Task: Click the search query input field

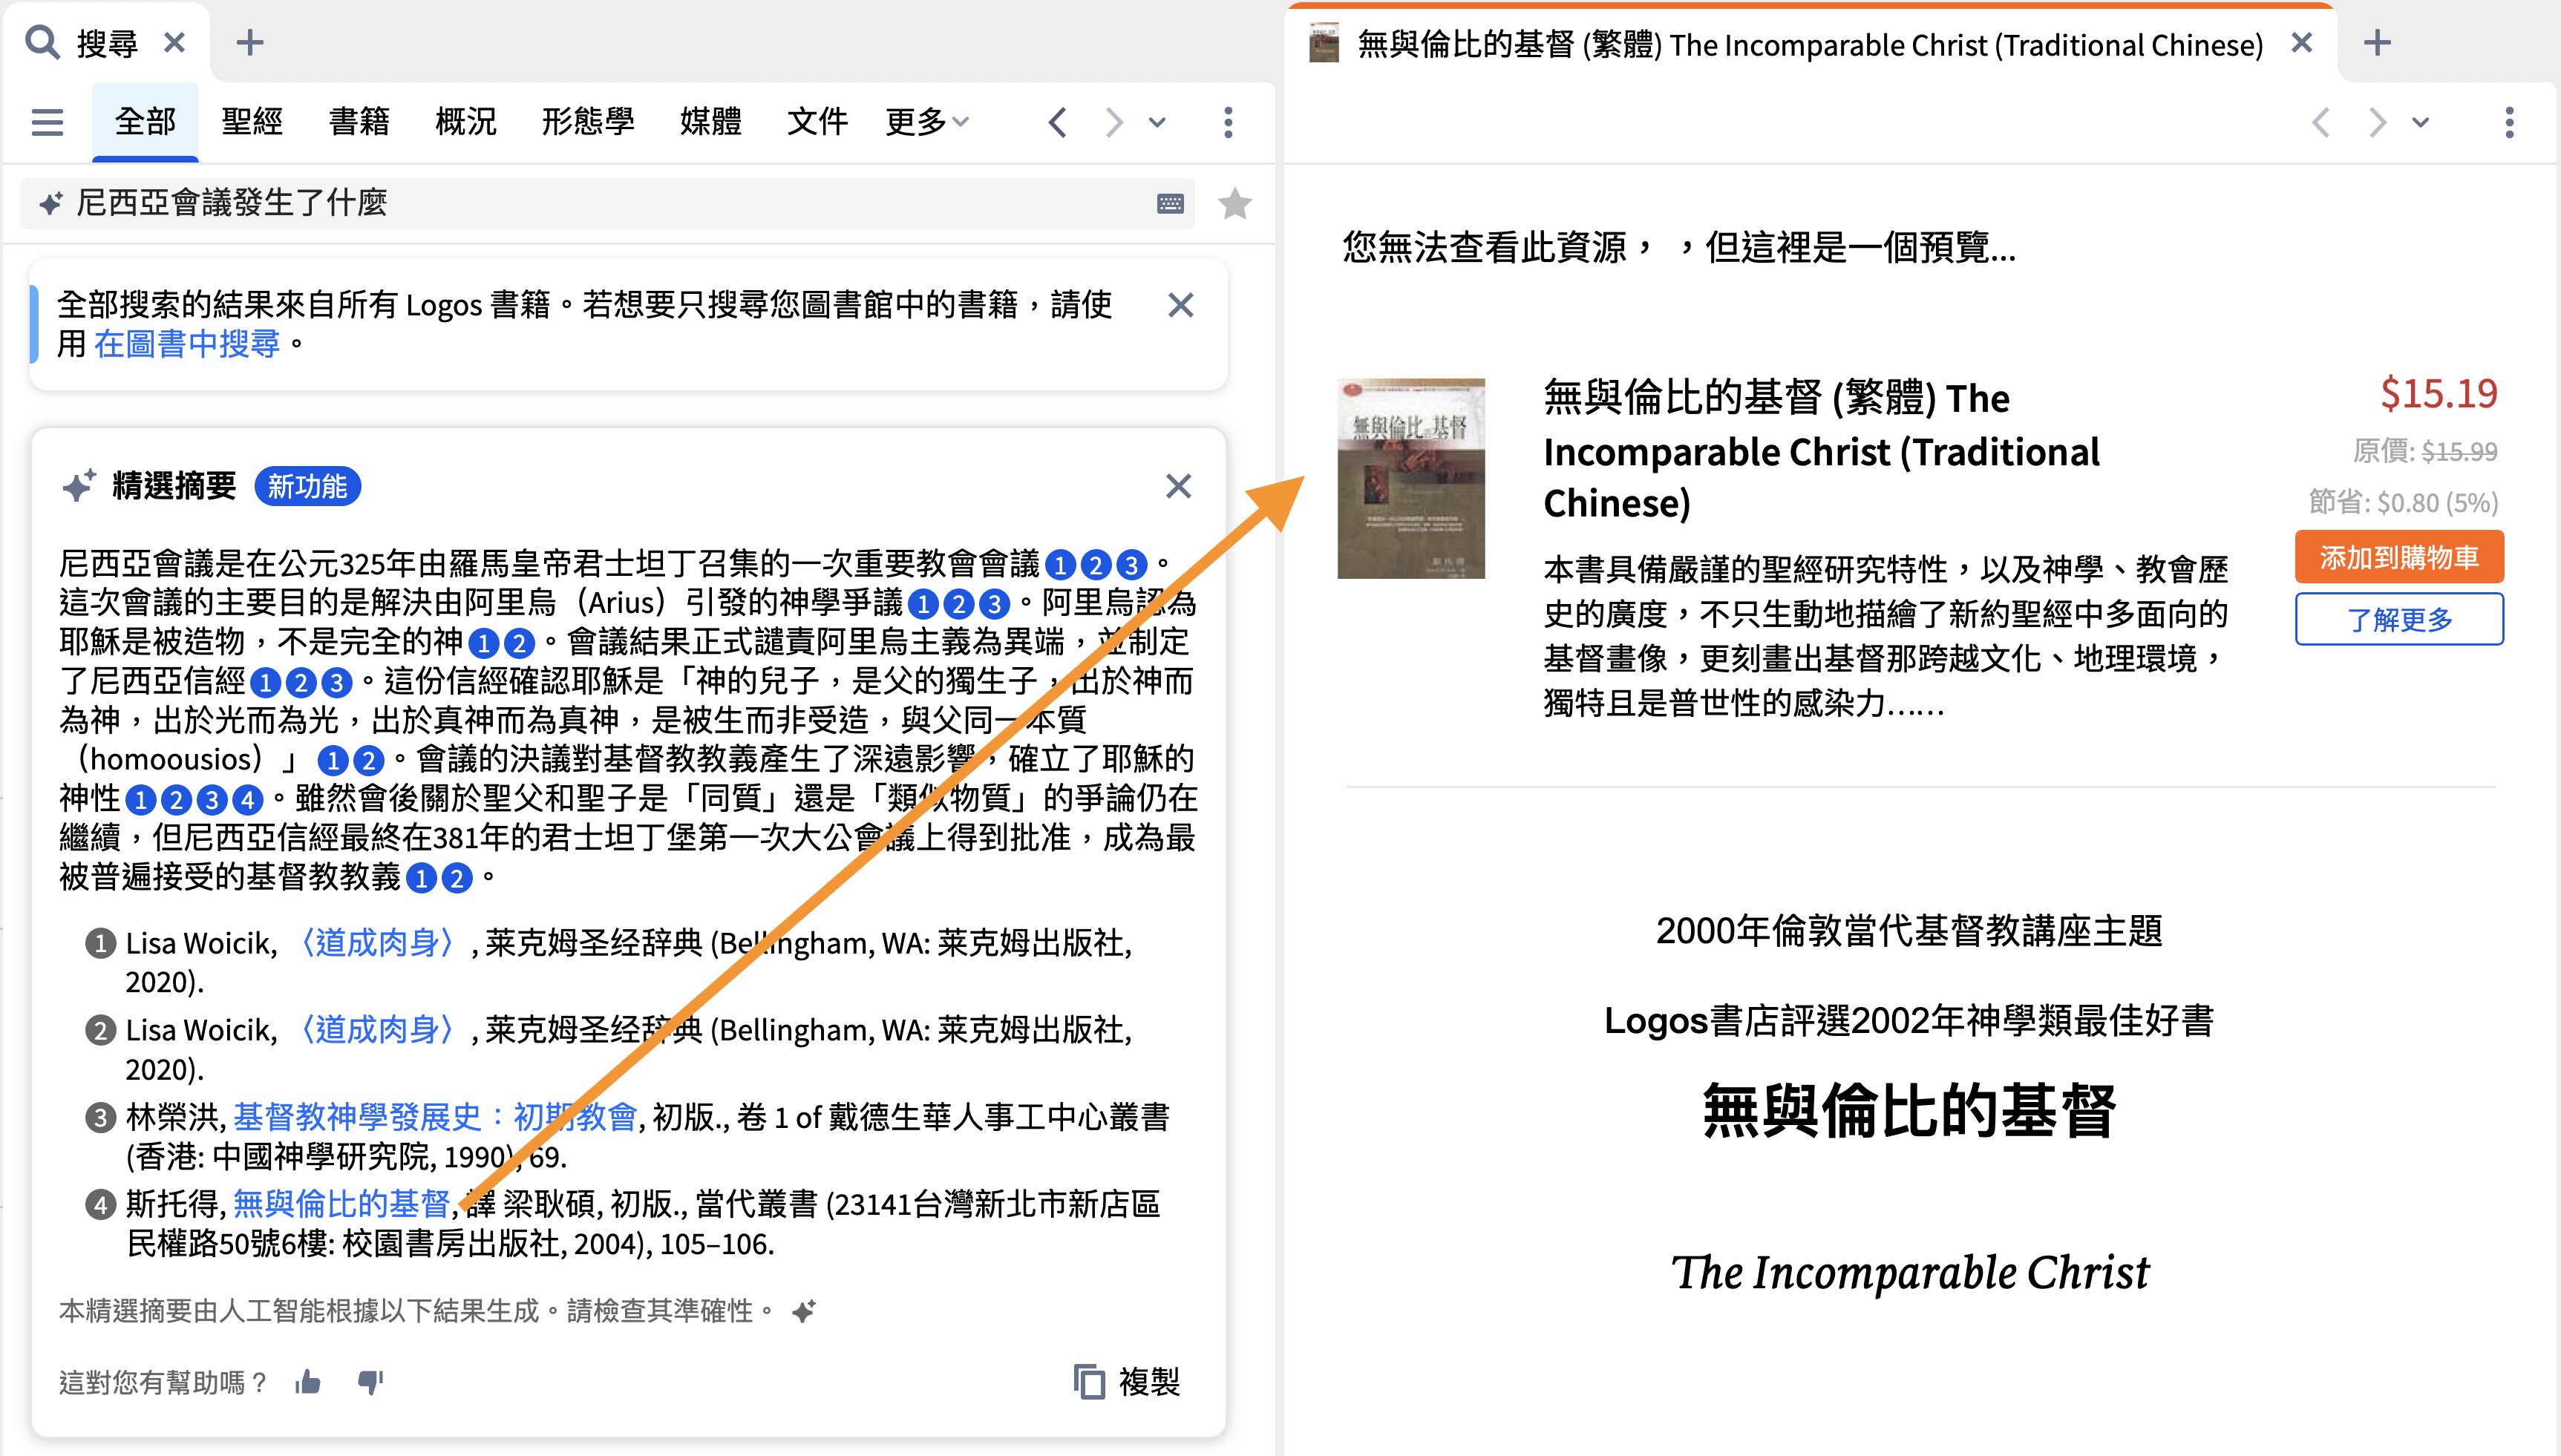Action: tap(607, 203)
